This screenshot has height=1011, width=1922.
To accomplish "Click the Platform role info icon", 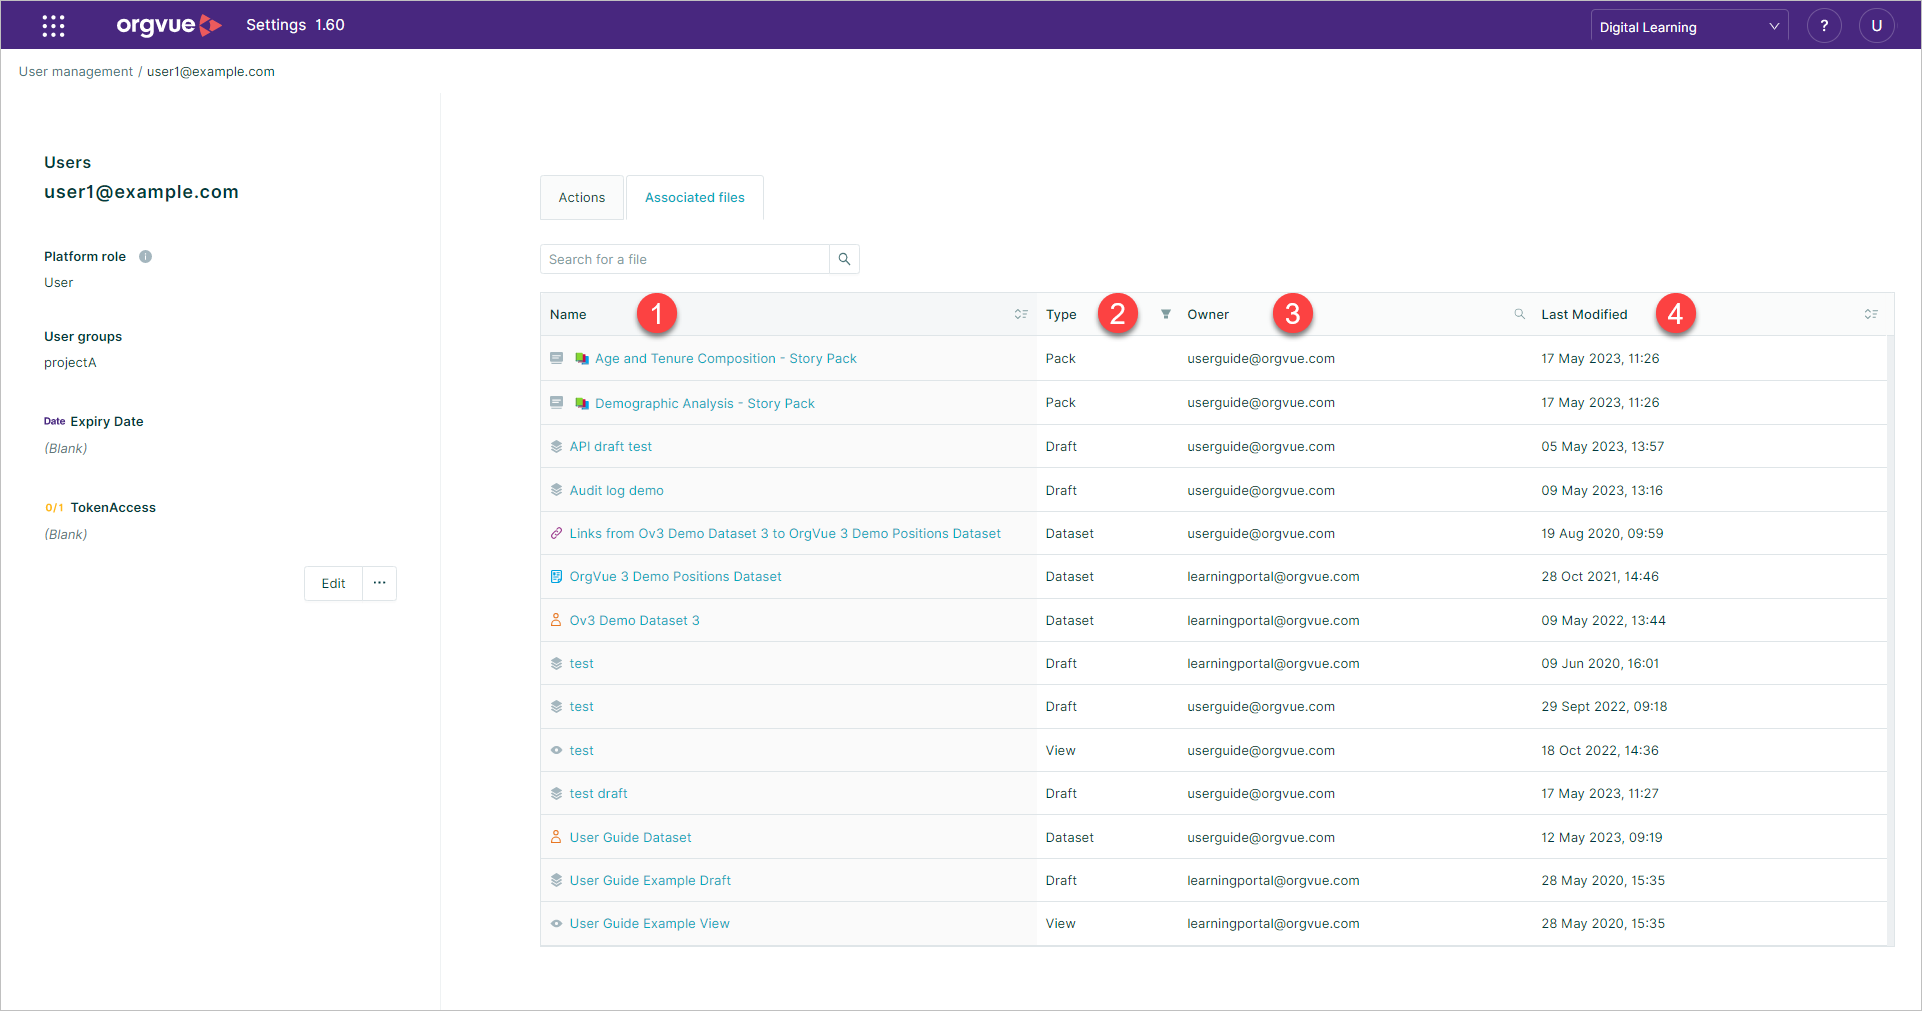I will [x=146, y=257].
